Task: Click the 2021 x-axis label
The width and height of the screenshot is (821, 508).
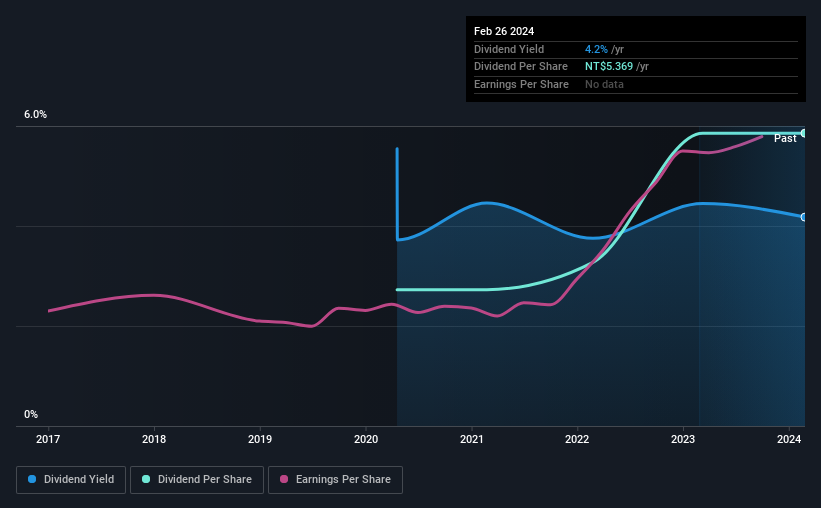Action: (471, 439)
